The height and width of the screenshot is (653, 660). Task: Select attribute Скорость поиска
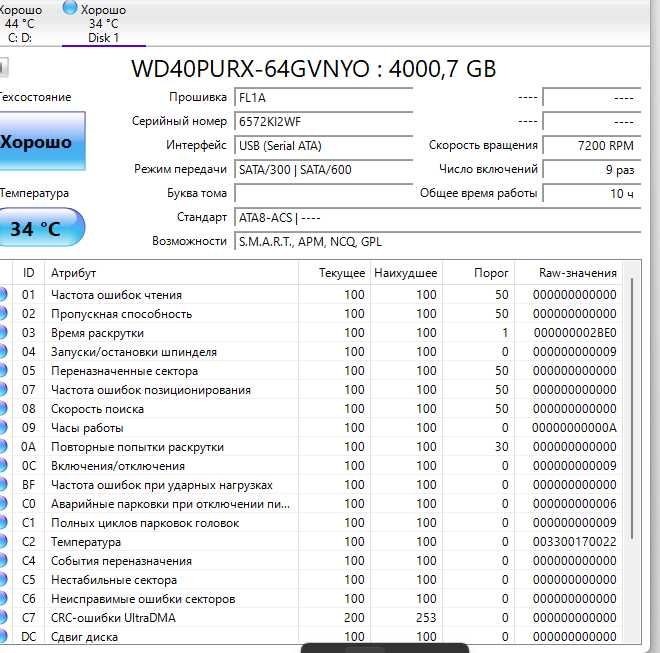97,409
